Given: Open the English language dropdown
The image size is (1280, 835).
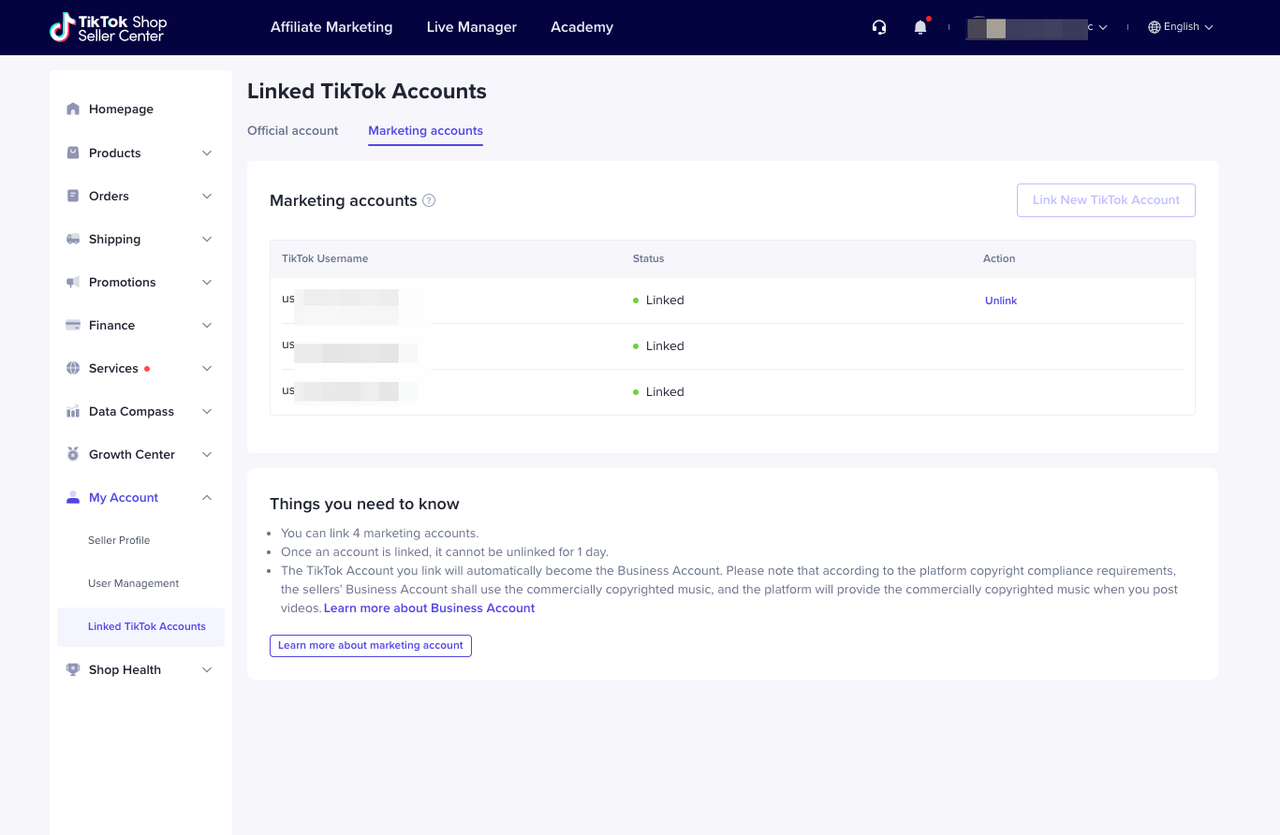Looking at the screenshot, I should tap(1180, 26).
